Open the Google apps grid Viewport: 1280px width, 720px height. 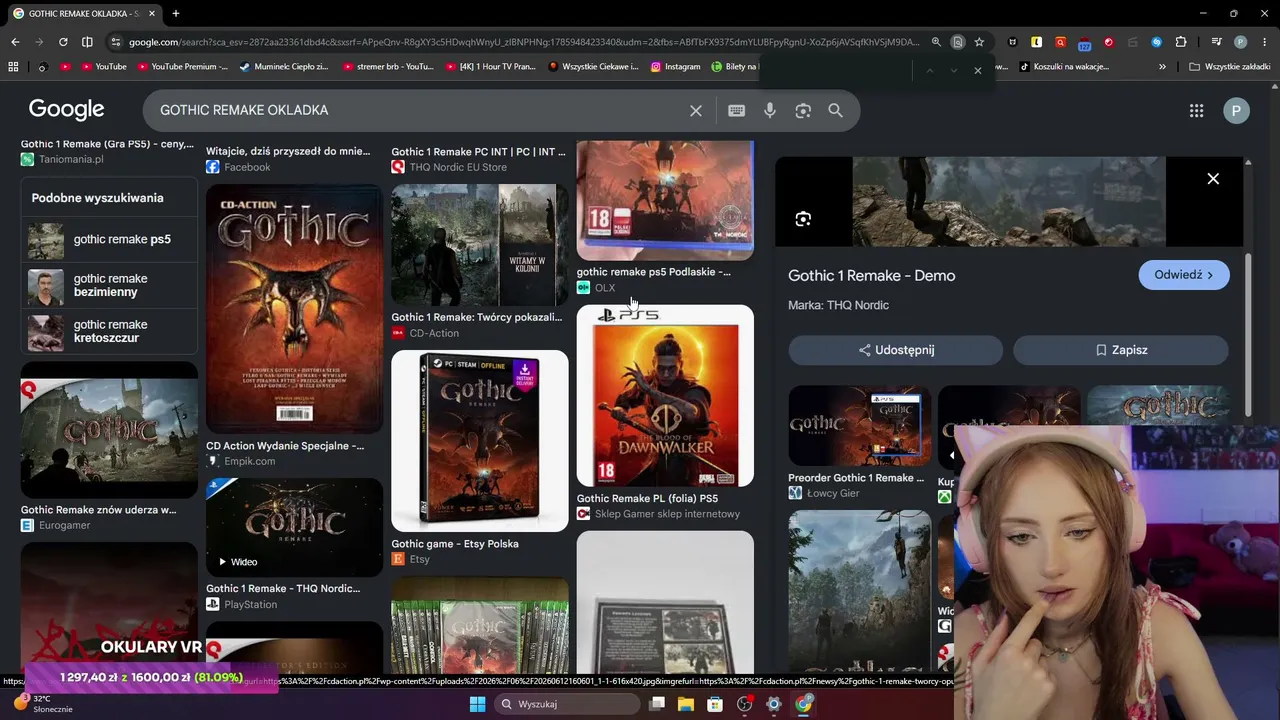pyautogui.click(x=1196, y=110)
